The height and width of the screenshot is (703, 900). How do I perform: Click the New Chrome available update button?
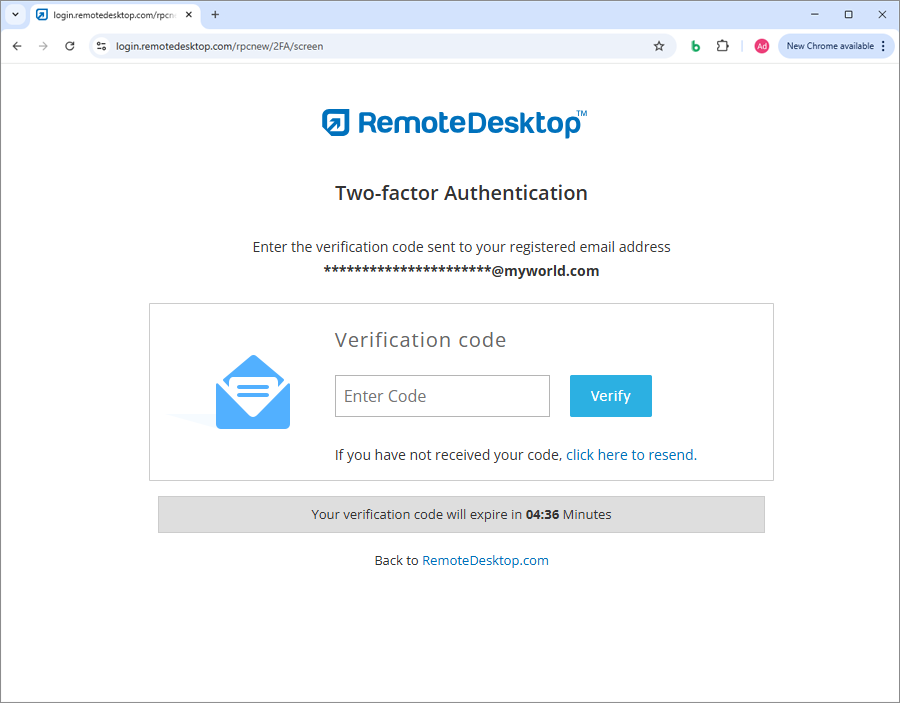pos(829,46)
